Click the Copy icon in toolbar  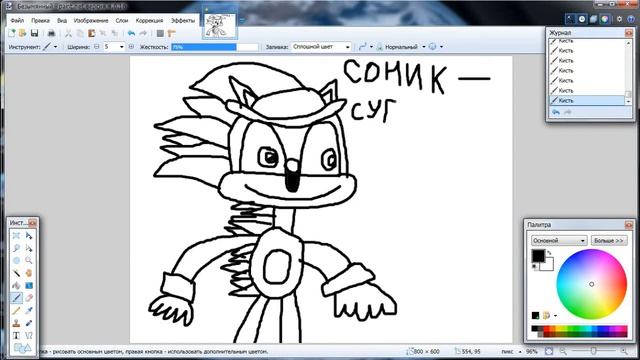point(80,33)
